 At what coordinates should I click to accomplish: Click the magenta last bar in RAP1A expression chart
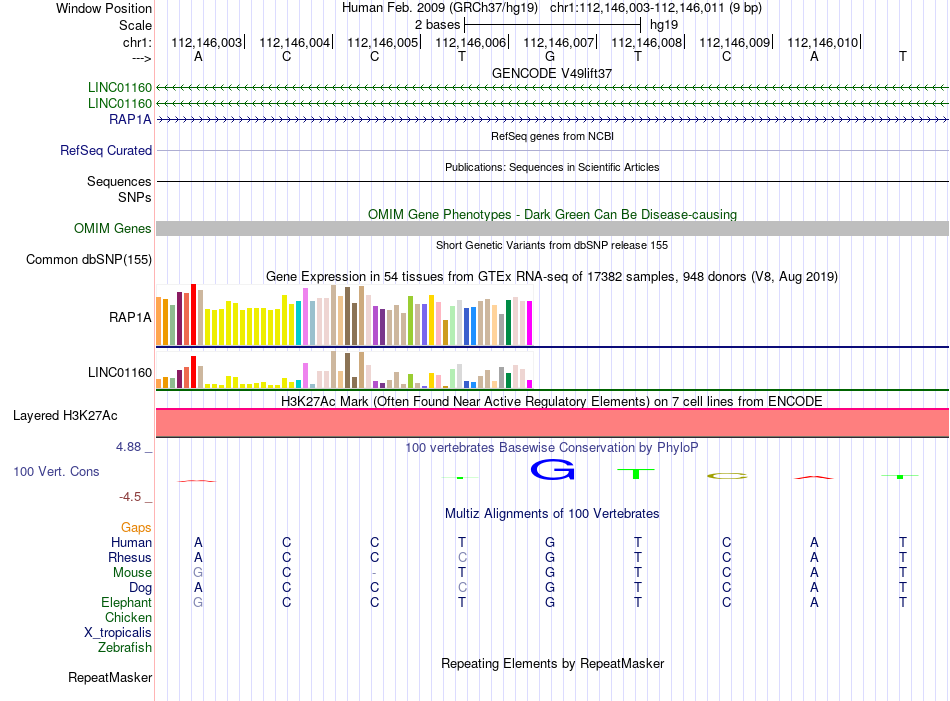[530, 323]
